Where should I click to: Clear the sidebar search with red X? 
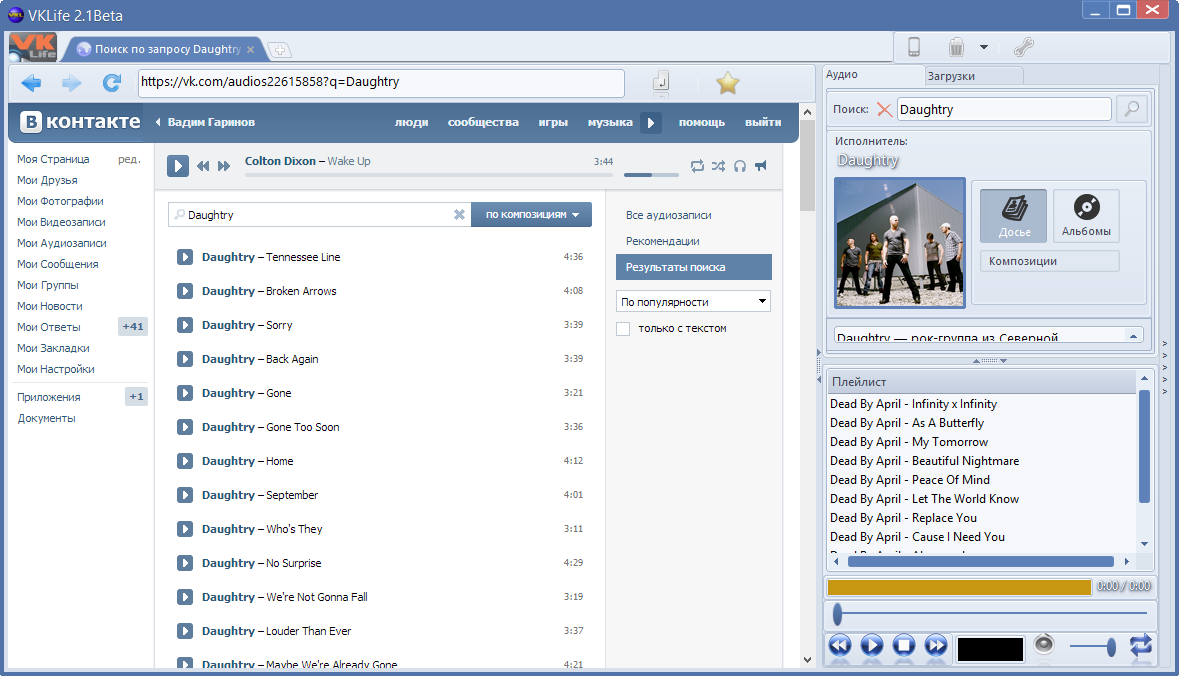[884, 110]
